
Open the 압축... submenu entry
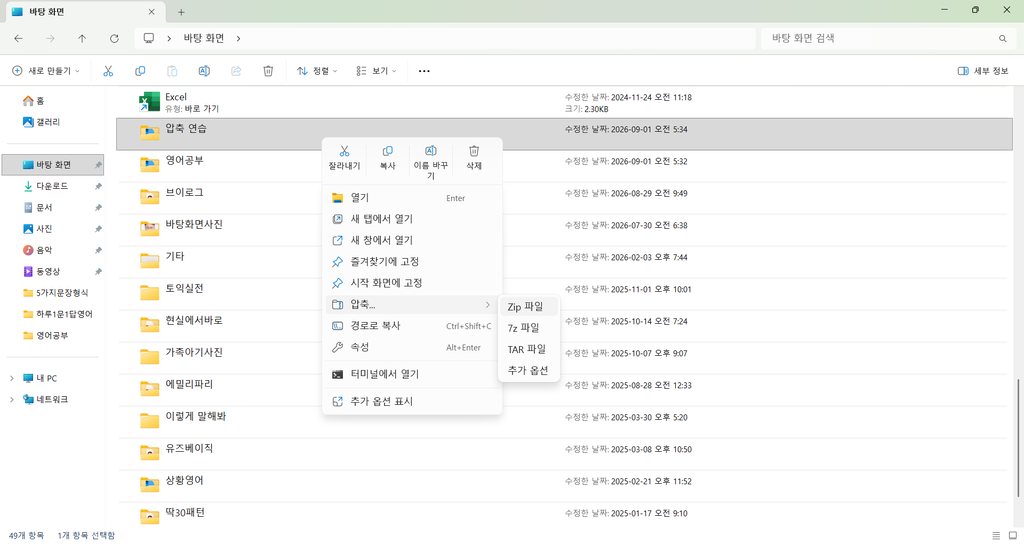pyautogui.click(x=412, y=304)
